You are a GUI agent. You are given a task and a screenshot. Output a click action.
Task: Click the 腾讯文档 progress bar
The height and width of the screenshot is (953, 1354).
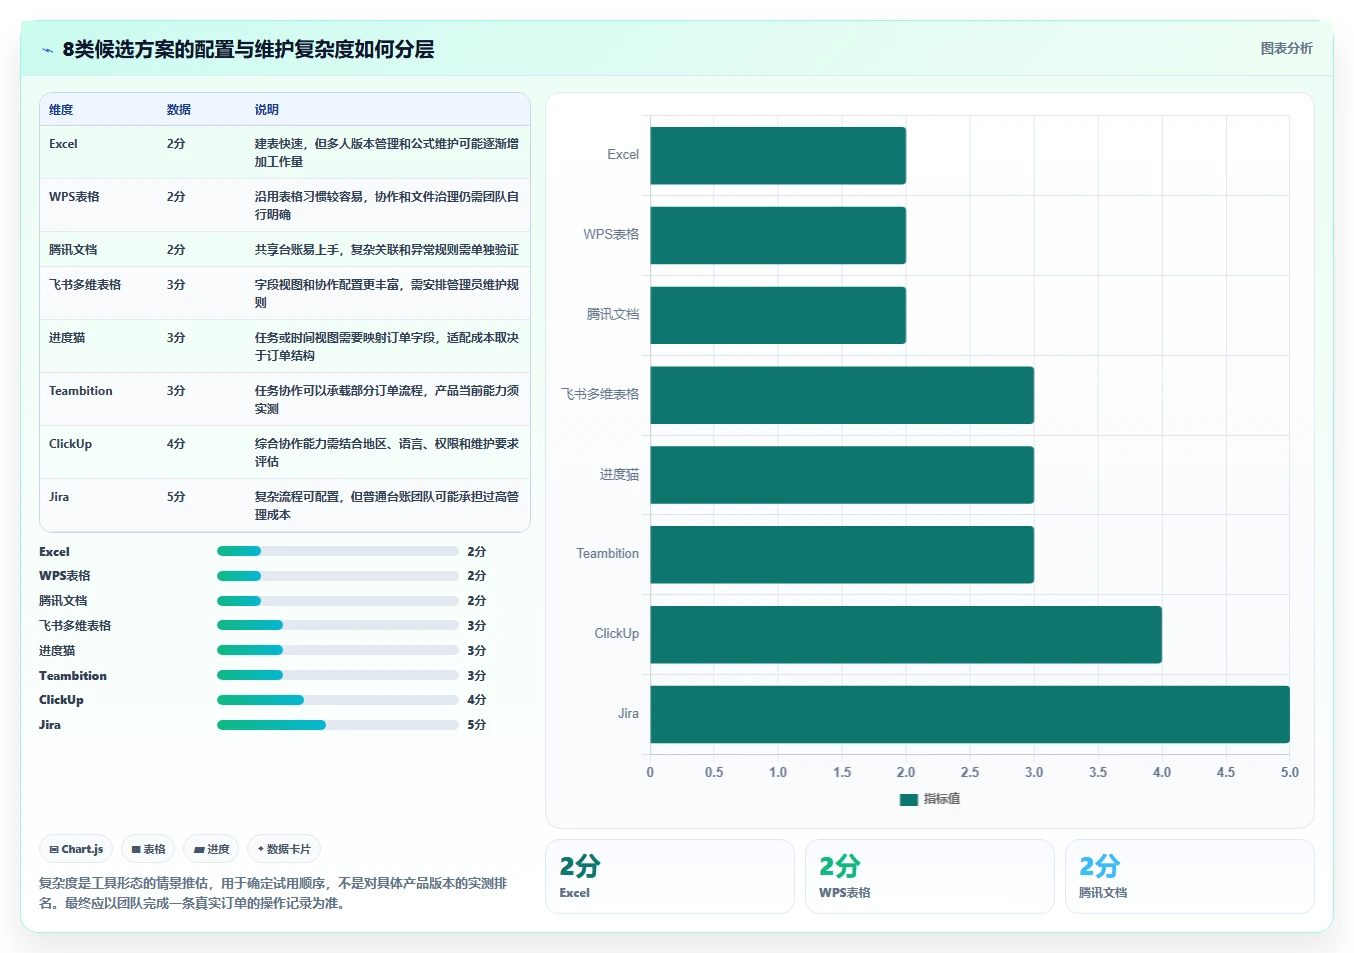[x=337, y=601]
